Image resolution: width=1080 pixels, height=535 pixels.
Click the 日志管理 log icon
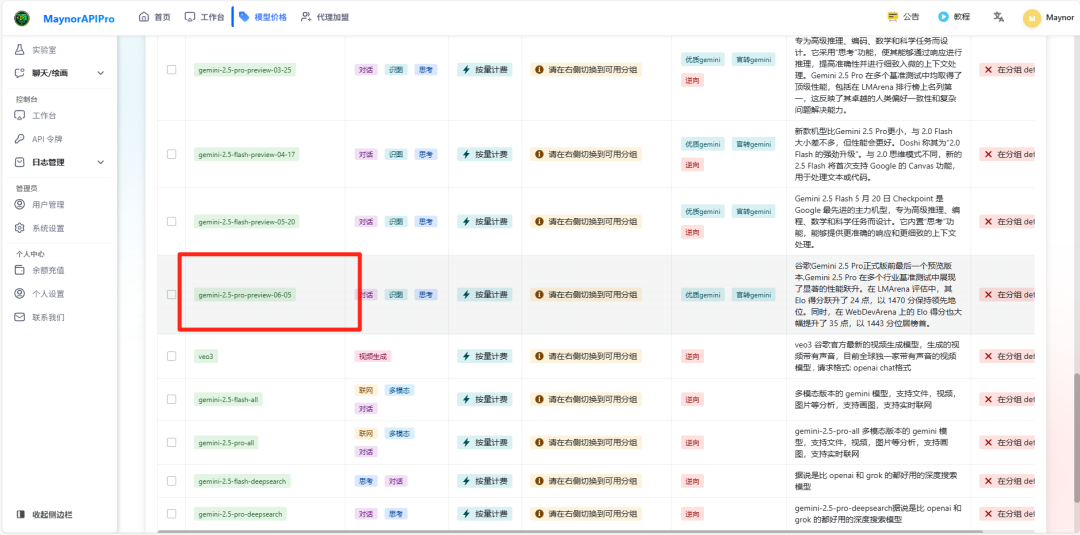(x=19, y=162)
